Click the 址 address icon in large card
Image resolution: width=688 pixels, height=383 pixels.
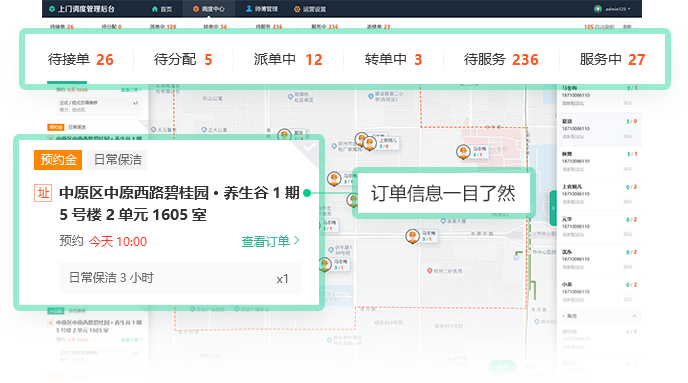[43, 193]
